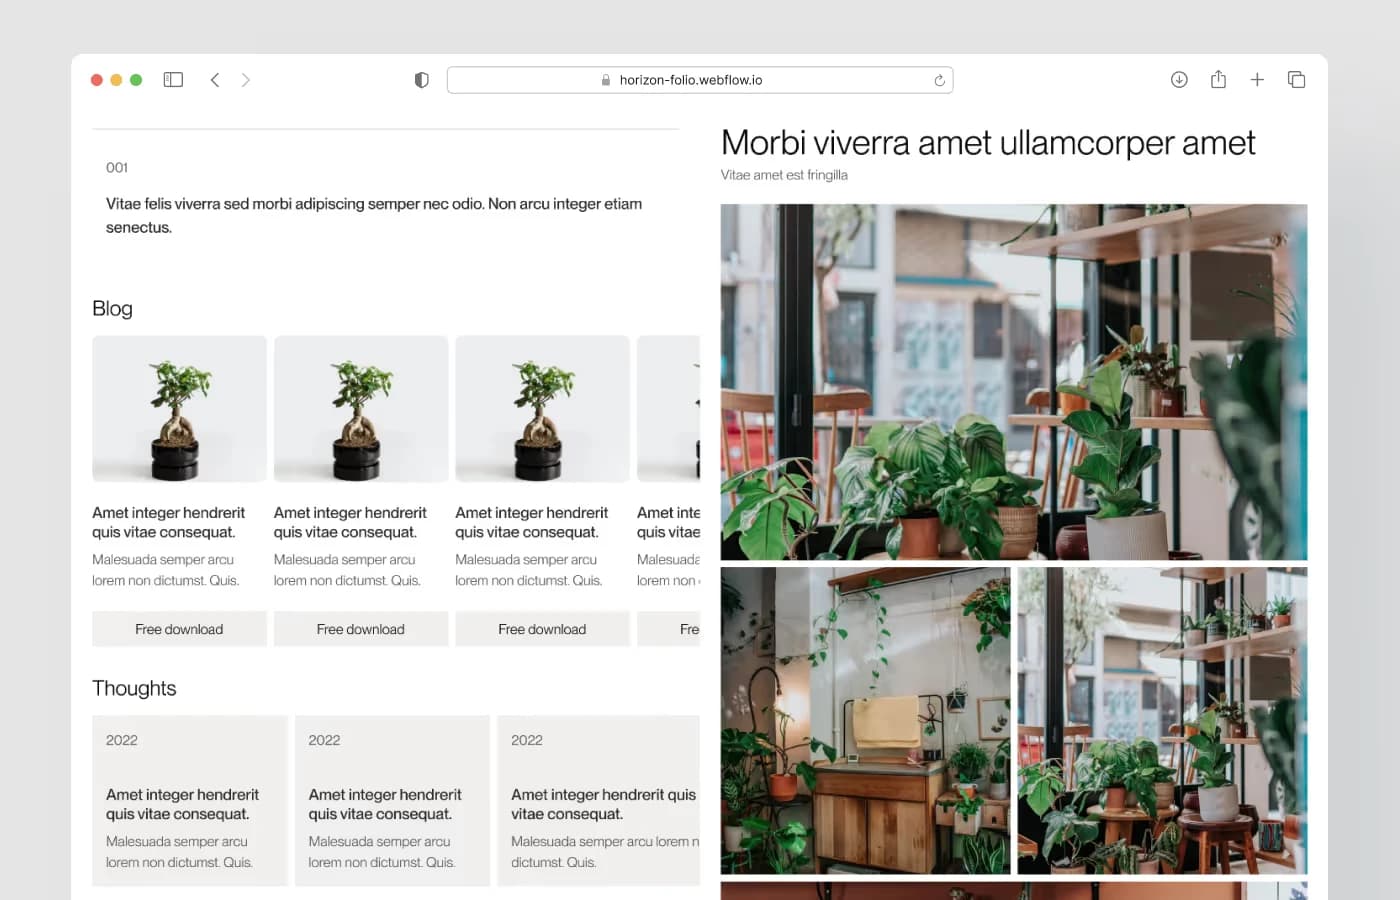Open the wooden cabinet plant photo
The image size is (1400, 900).
click(866, 721)
